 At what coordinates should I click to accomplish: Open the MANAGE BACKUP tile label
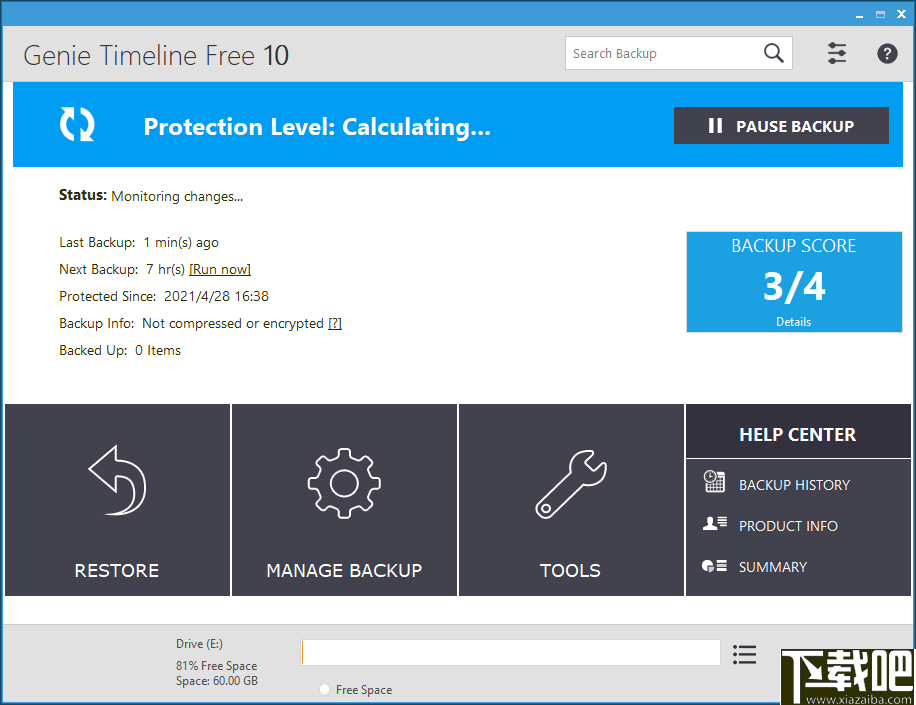(344, 571)
